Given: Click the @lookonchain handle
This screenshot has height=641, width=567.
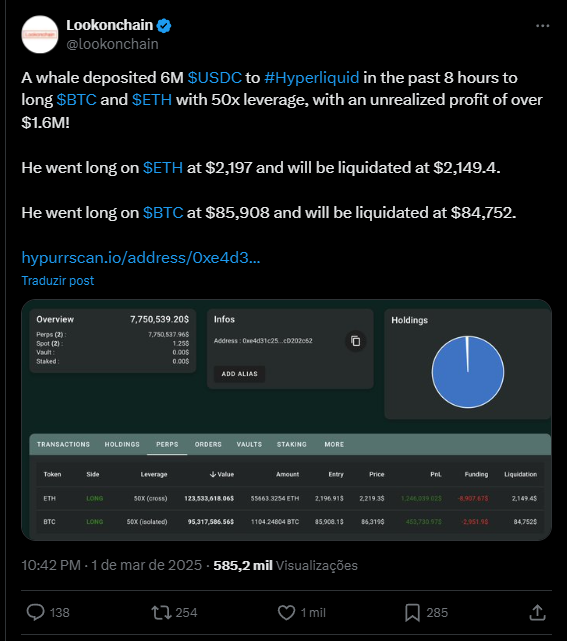Looking at the screenshot, I should (x=112, y=44).
